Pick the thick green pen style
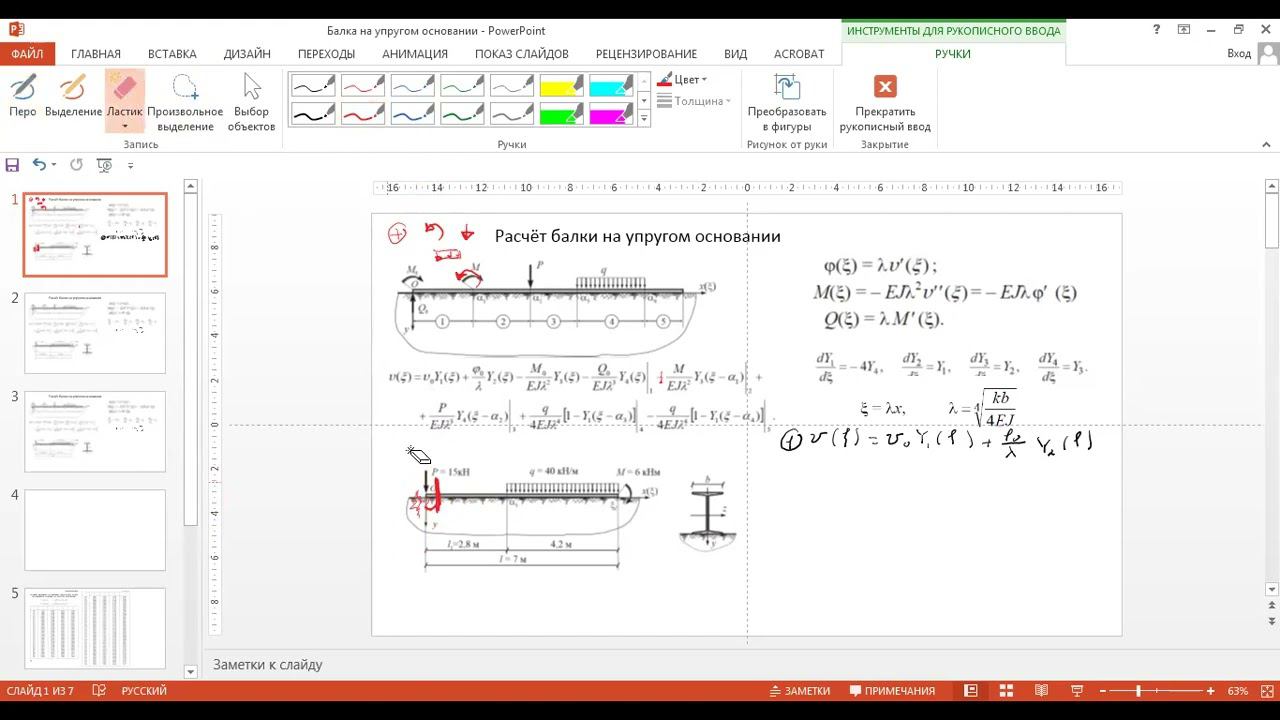Screen dimensions: 1280x720 click(462, 114)
